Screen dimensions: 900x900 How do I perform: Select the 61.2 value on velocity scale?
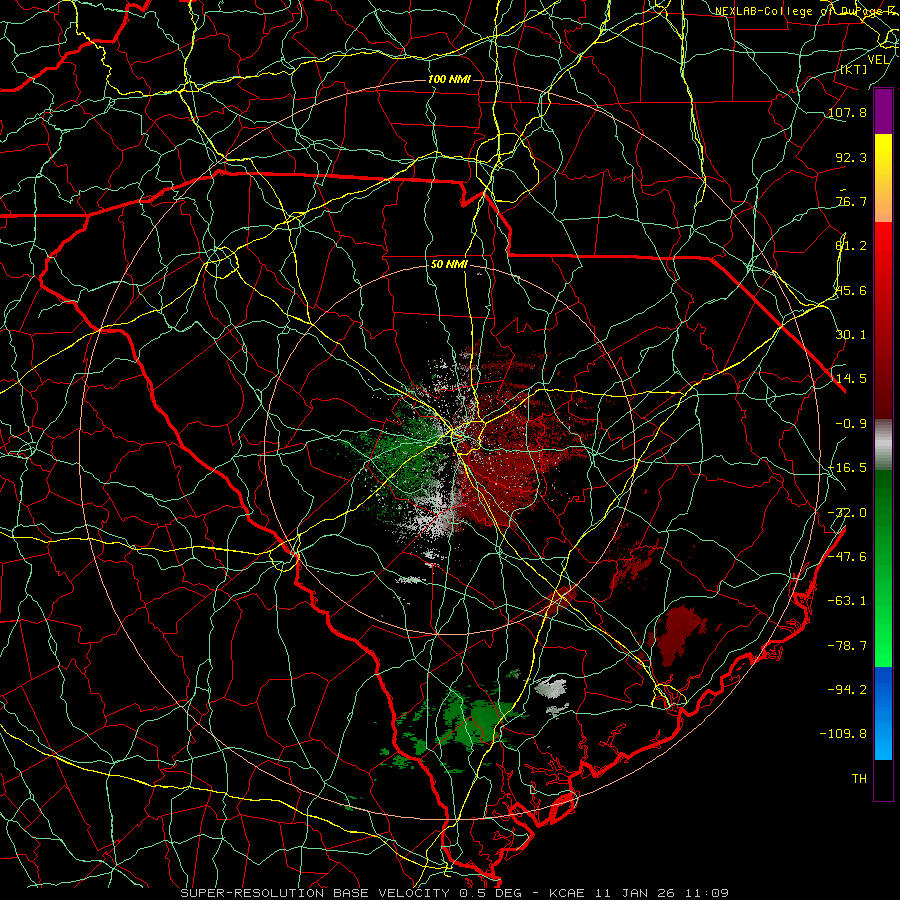tap(851, 246)
